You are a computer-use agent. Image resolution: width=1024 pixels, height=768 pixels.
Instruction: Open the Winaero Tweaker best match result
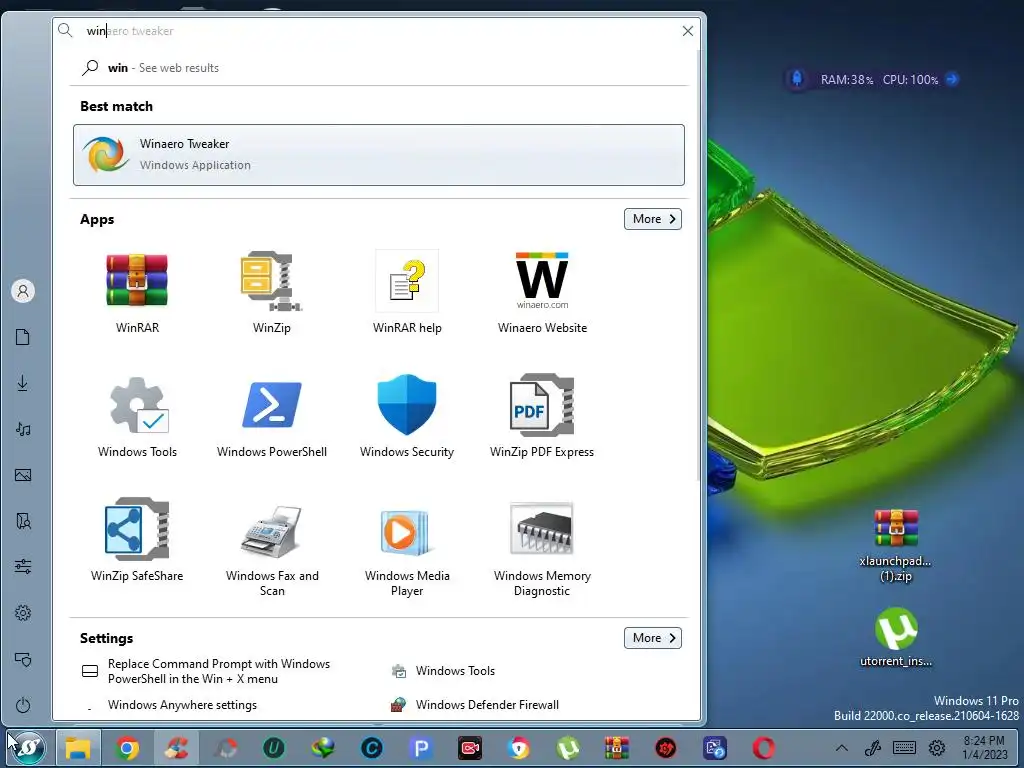[x=379, y=155]
